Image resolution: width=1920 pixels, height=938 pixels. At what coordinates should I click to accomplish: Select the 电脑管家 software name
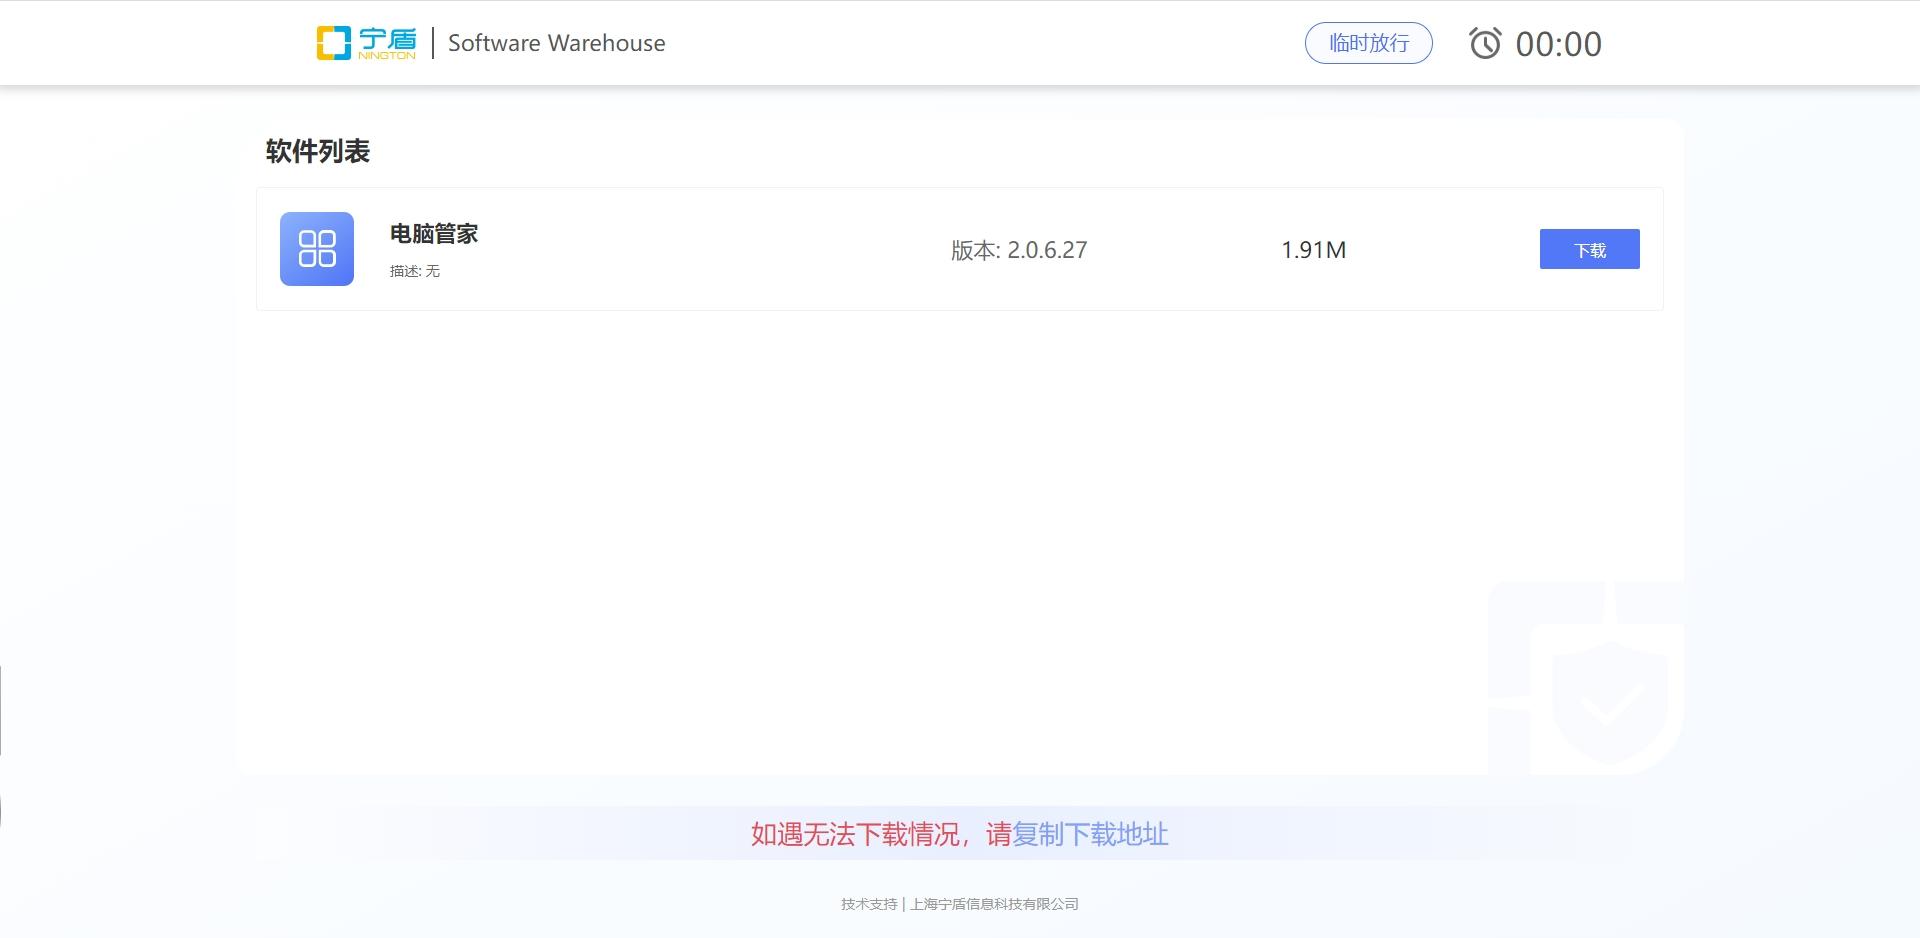[x=434, y=234]
